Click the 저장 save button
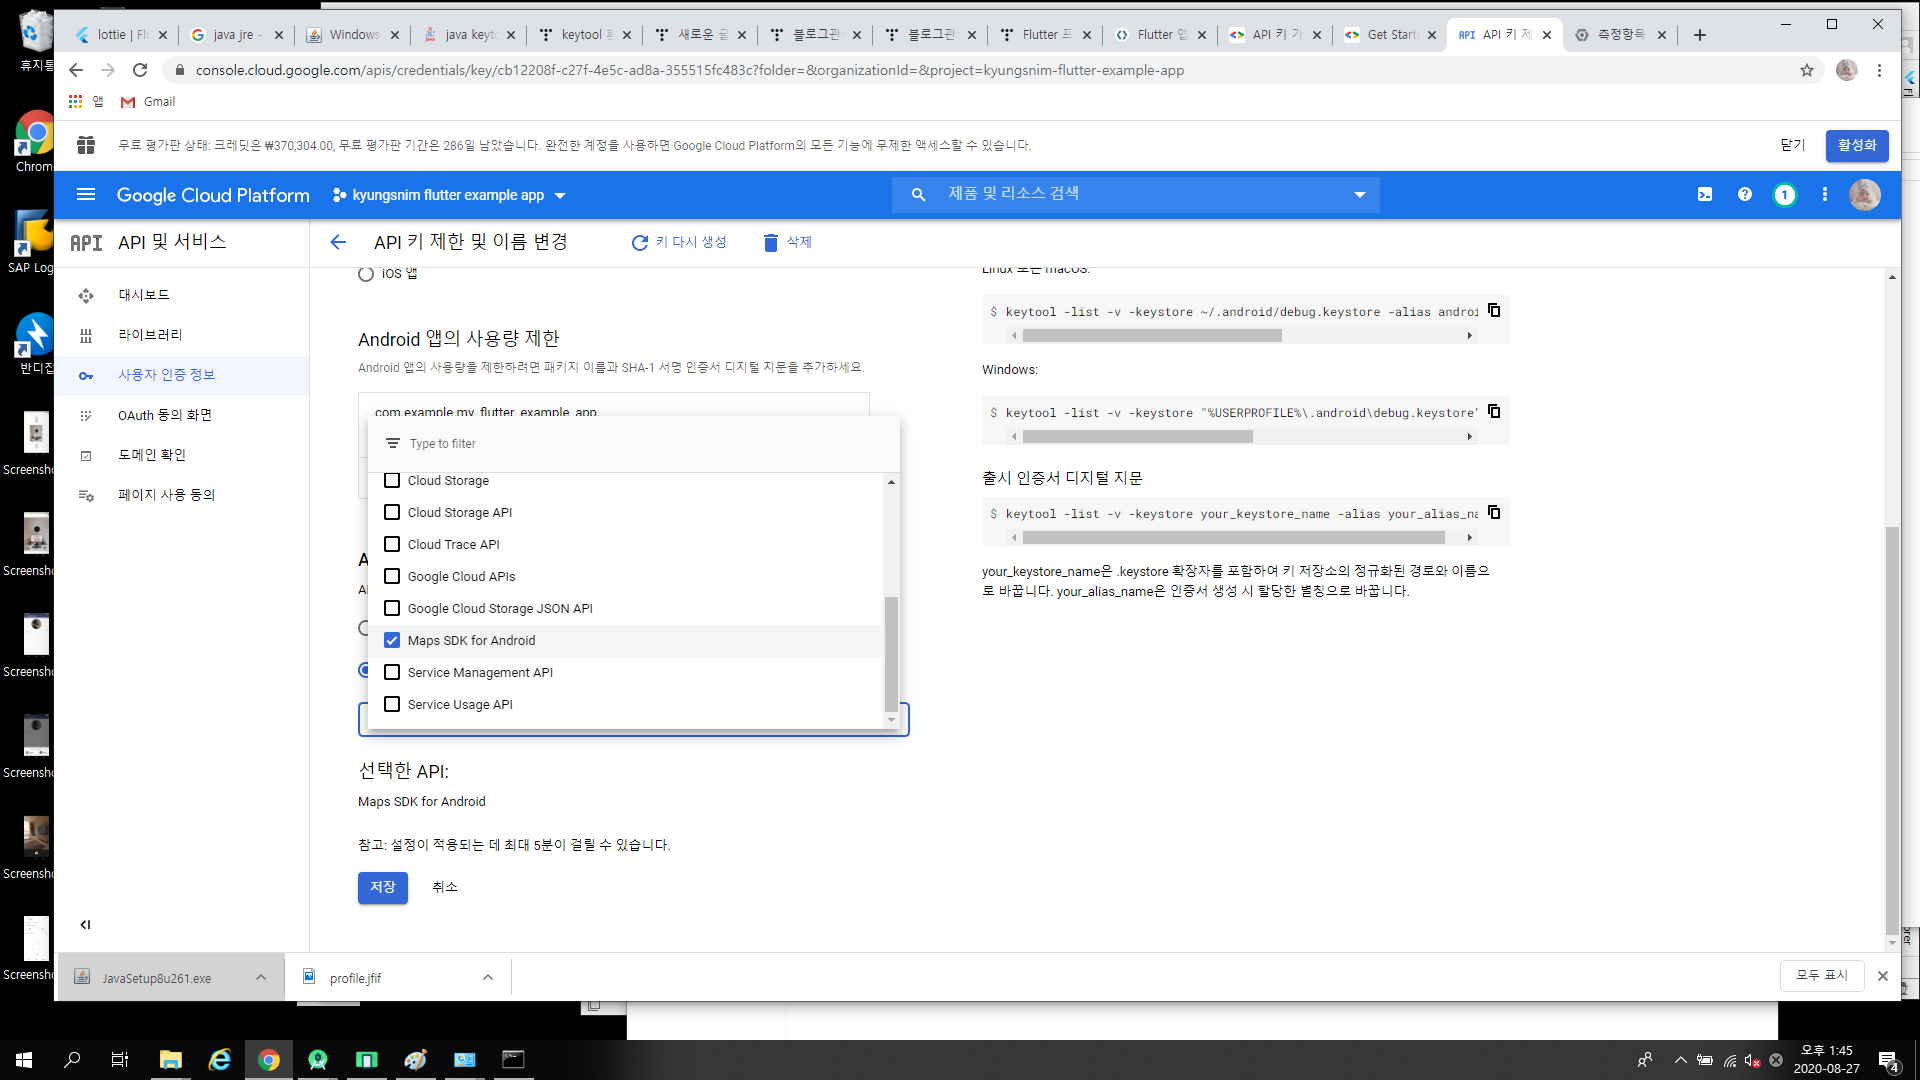Image resolution: width=1920 pixels, height=1080 pixels. [382, 887]
